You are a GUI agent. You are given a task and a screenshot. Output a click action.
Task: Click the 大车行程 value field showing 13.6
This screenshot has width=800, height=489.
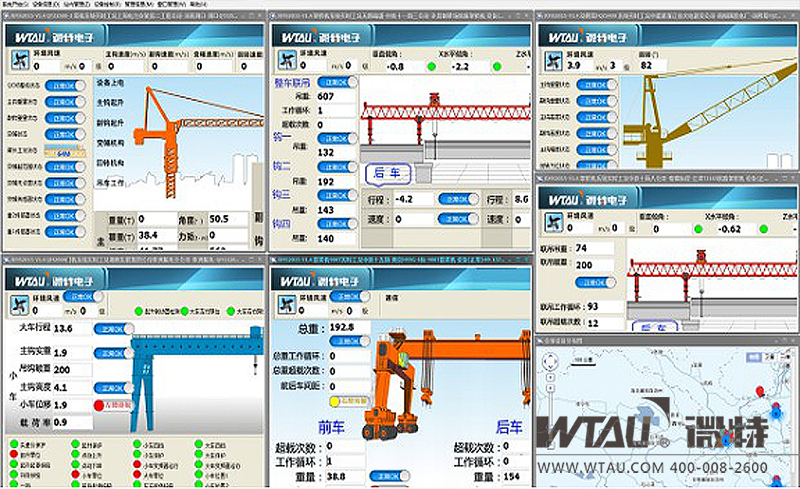pyautogui.click(x=70, y=328)
